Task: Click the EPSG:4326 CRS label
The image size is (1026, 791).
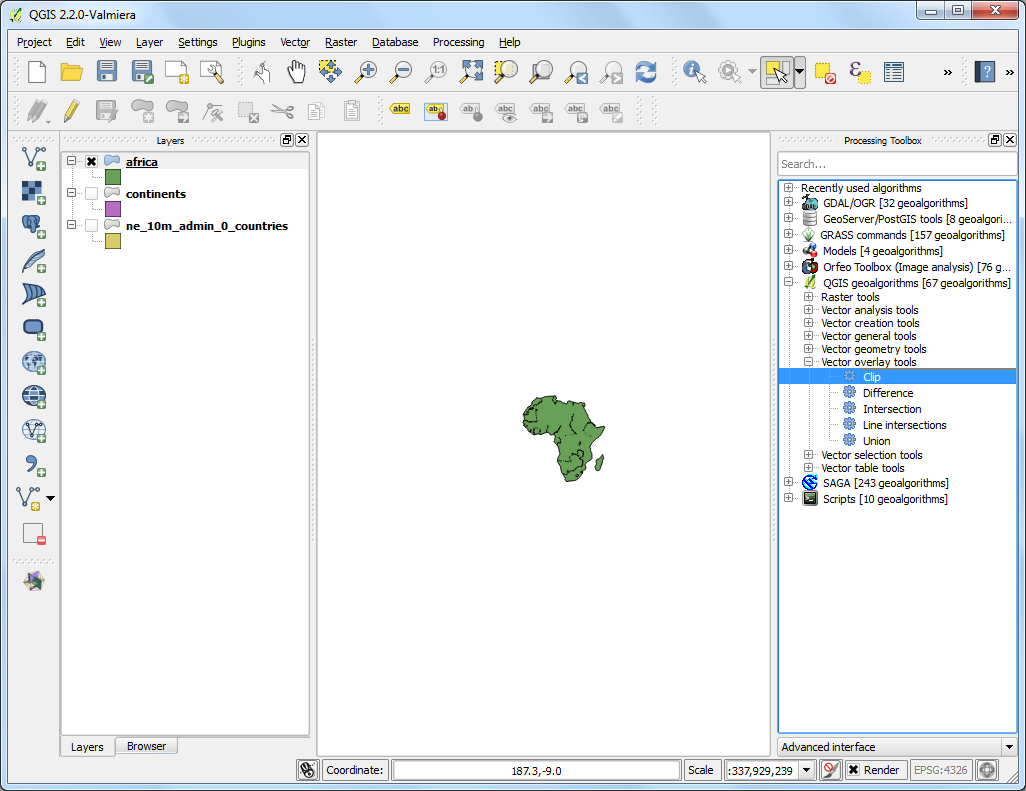Action: [x=940, y=770]
